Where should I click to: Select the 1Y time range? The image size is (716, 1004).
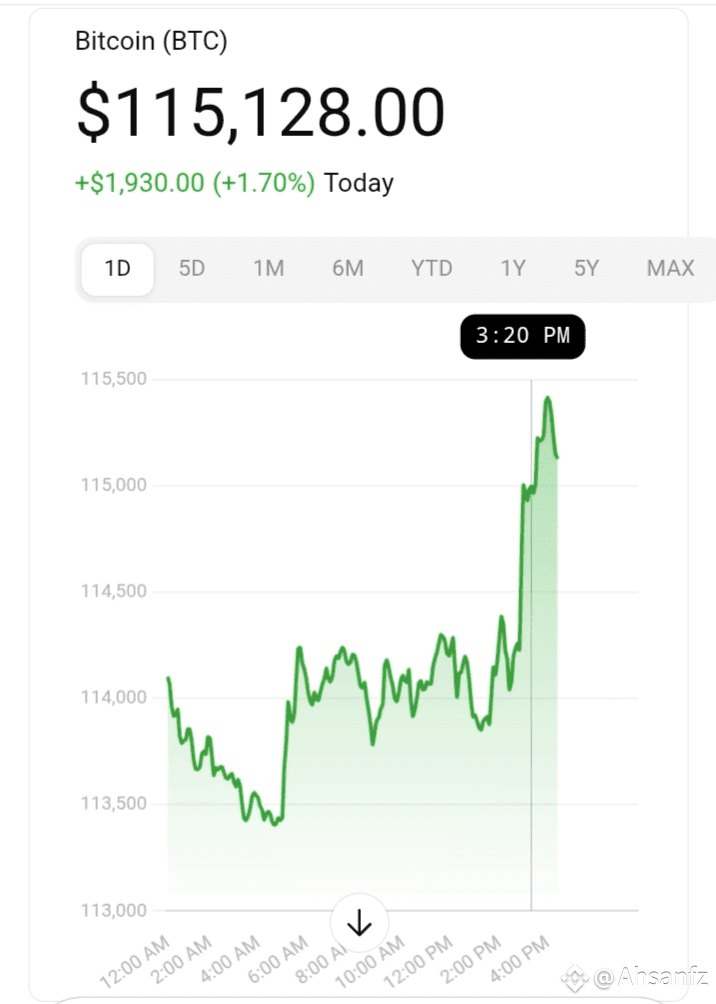point(513,268)
